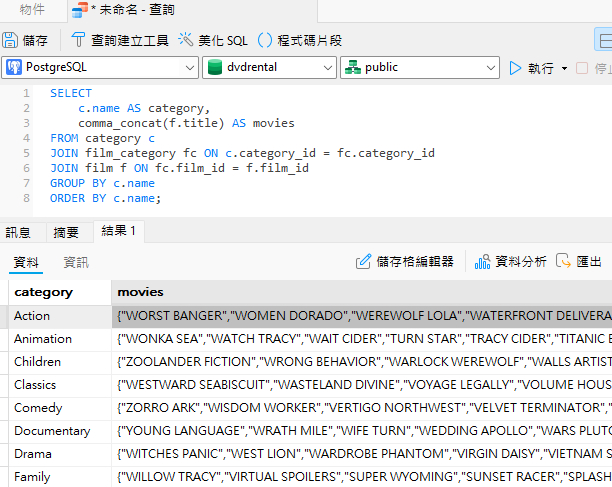Select the 資訊 info sub-tab
The height and width of the screenshot is (487, 612).
(76, 262)
